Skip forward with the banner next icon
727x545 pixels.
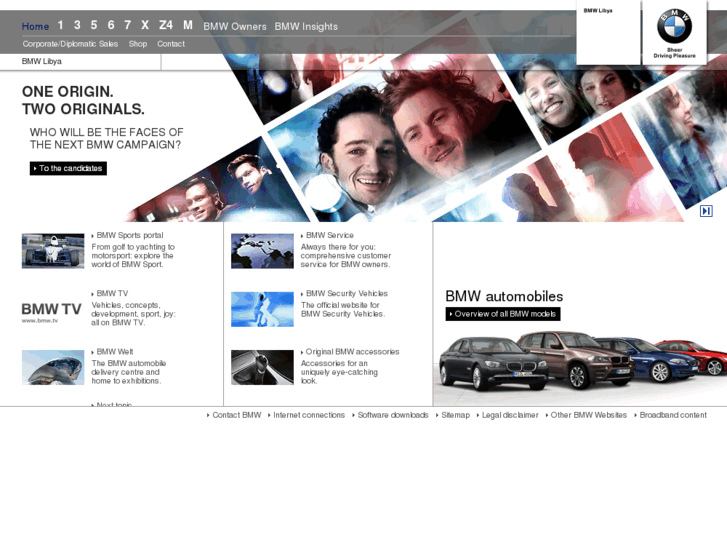coord(706,211)
